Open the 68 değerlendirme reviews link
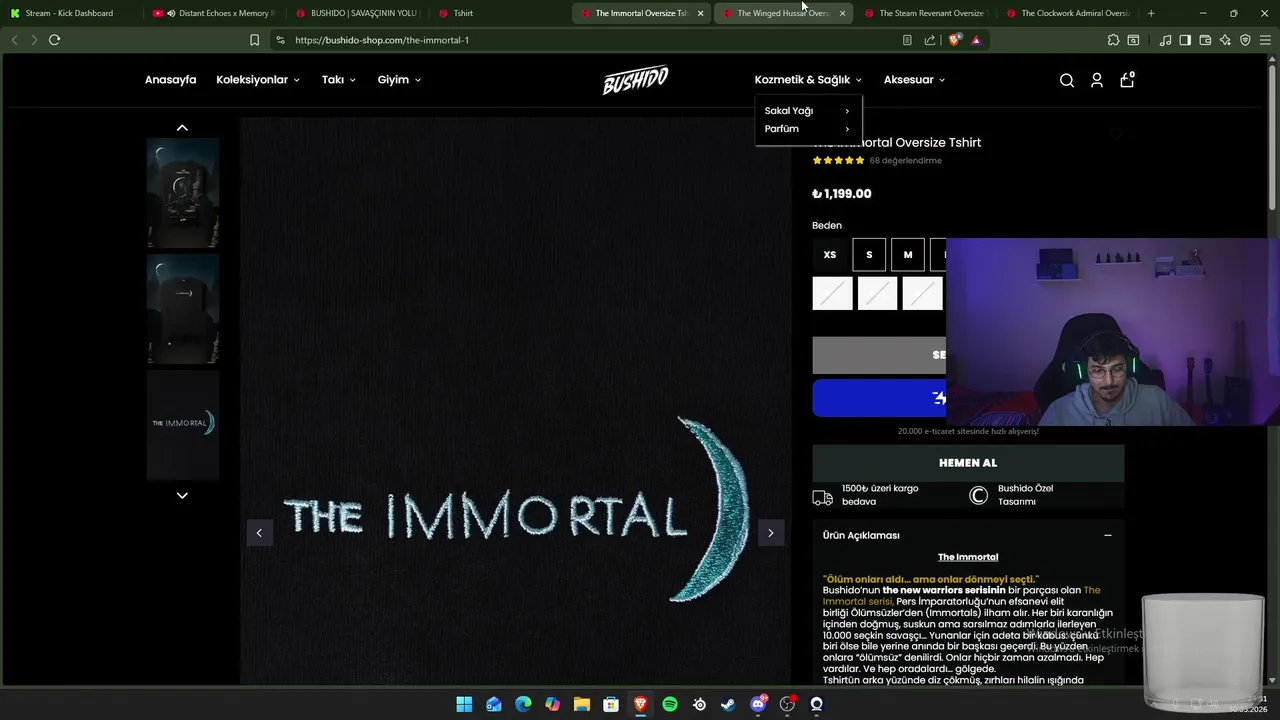 (x=905, y=160)
